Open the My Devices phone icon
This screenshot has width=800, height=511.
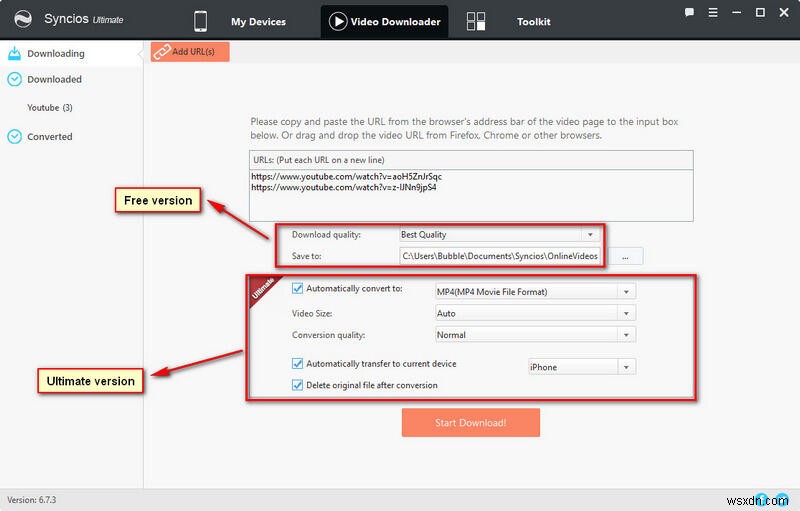(201, 21)
